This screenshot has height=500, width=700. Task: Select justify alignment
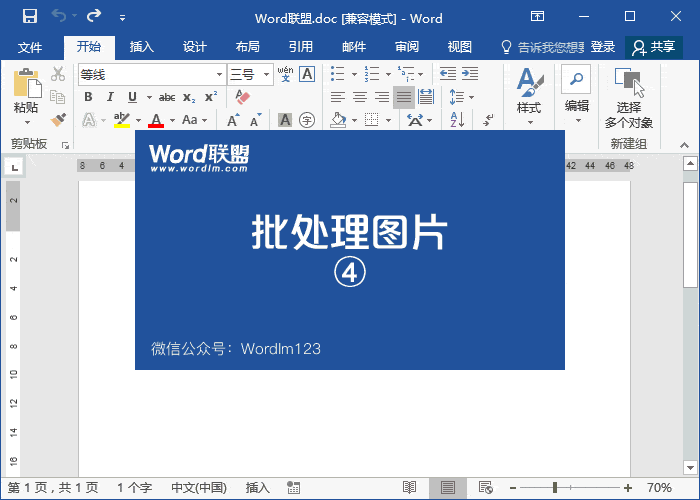point(404,97)
